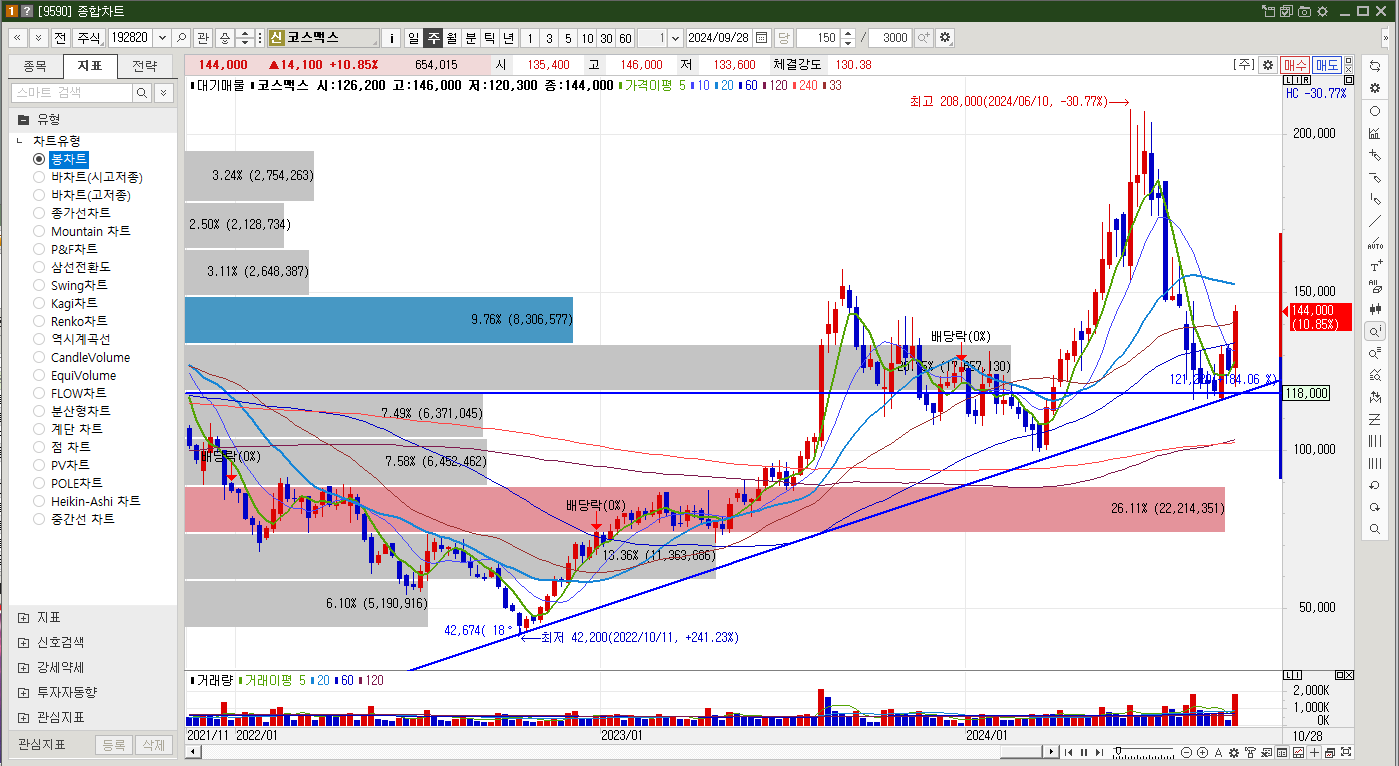Select Renko차트 radio option
This screenshot has width=1399, height=766.
point(39,321)
